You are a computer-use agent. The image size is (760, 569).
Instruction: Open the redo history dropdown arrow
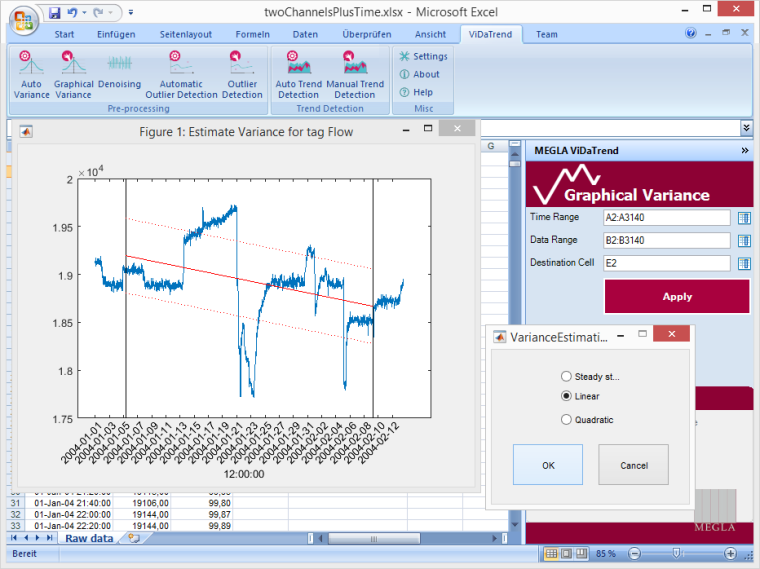(x=111, y=12)
